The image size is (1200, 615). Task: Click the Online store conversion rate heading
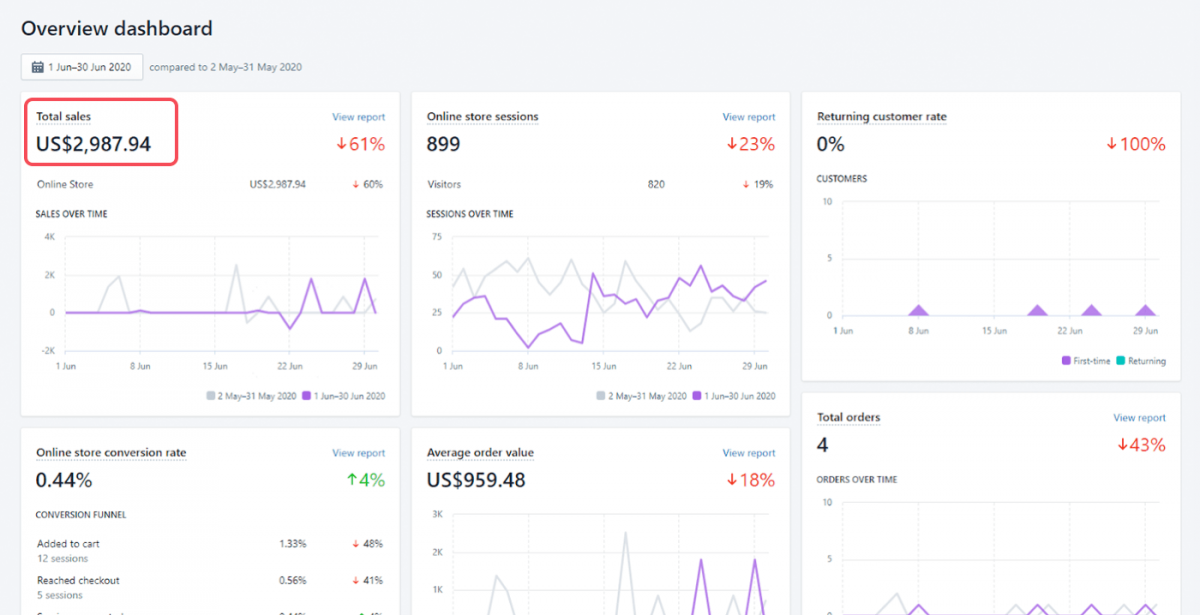(x=111, y=453)
